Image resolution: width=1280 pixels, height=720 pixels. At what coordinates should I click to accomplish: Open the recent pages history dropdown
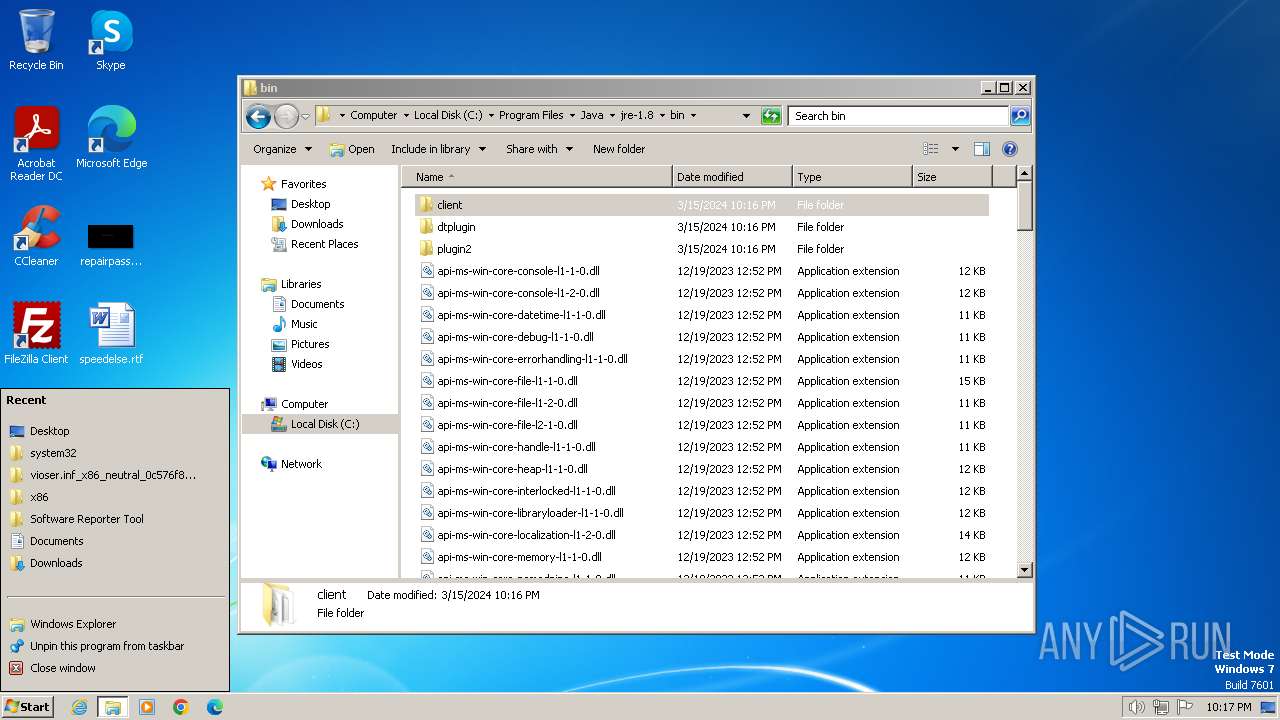(x=305, y=117)
